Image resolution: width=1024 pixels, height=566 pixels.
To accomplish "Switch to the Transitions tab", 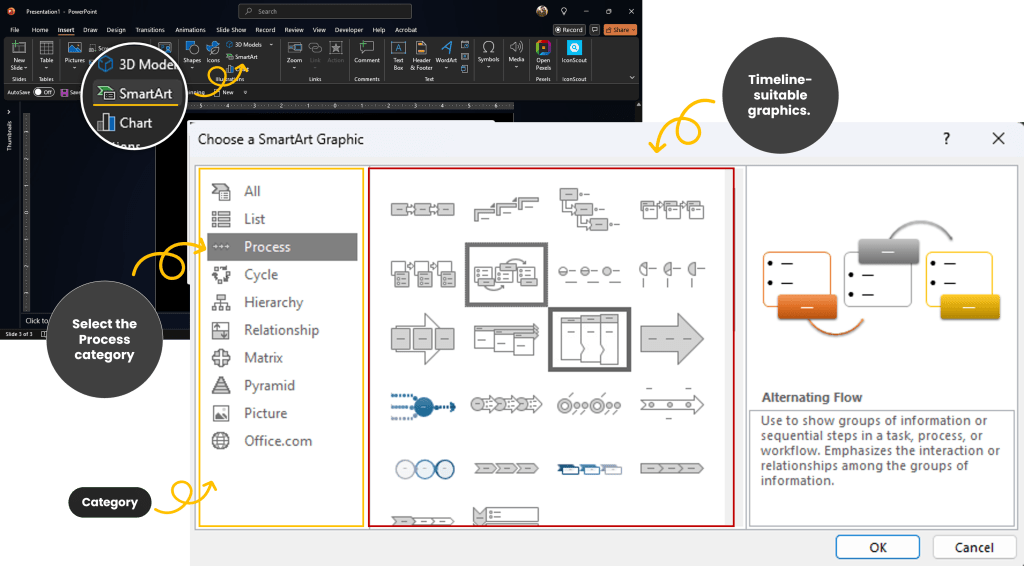I will 150,30.
